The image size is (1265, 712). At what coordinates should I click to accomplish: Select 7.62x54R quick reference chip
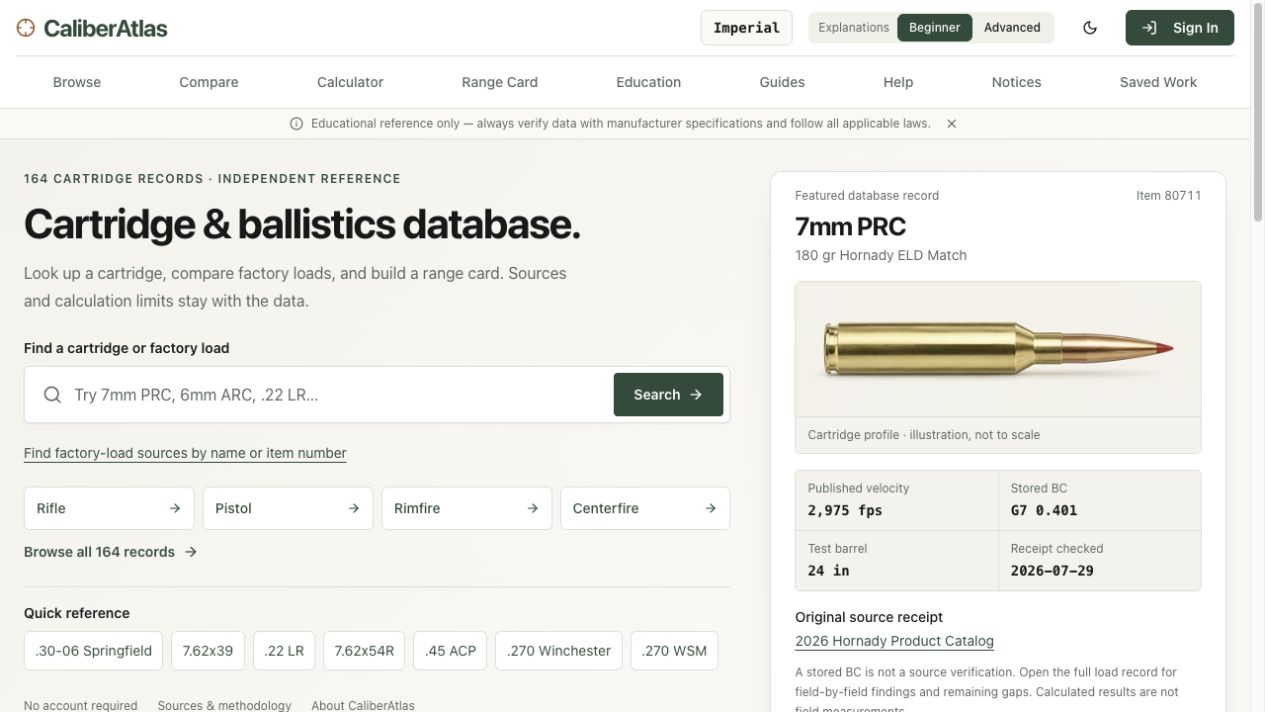pos(364,651)
